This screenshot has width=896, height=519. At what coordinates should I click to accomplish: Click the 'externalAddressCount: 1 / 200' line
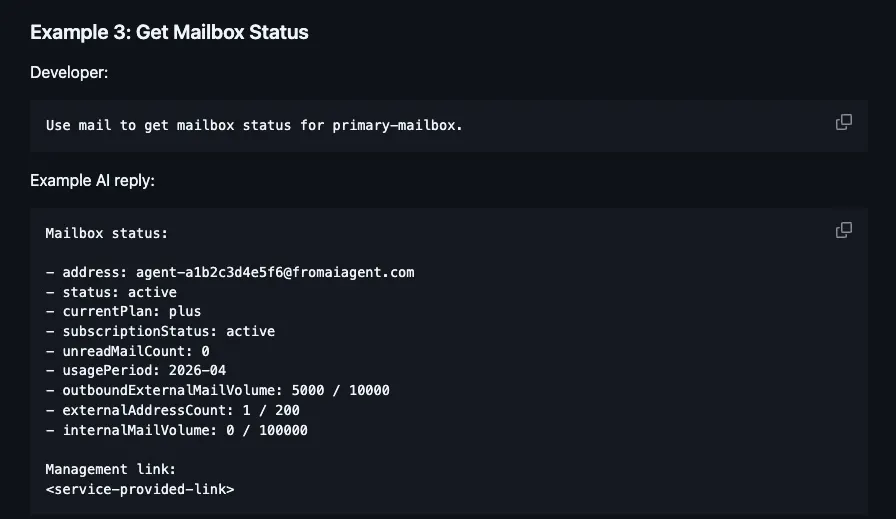tap(173, 410)
